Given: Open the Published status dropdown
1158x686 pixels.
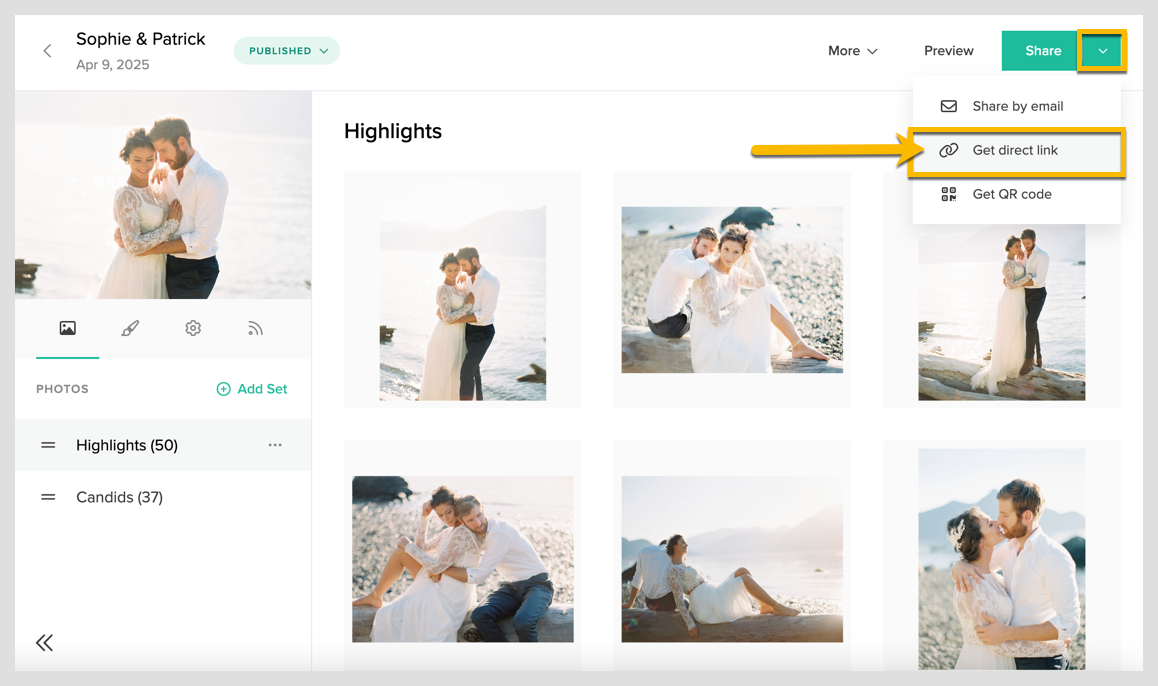Looking at the screenshot, I should tap(287, 51).
